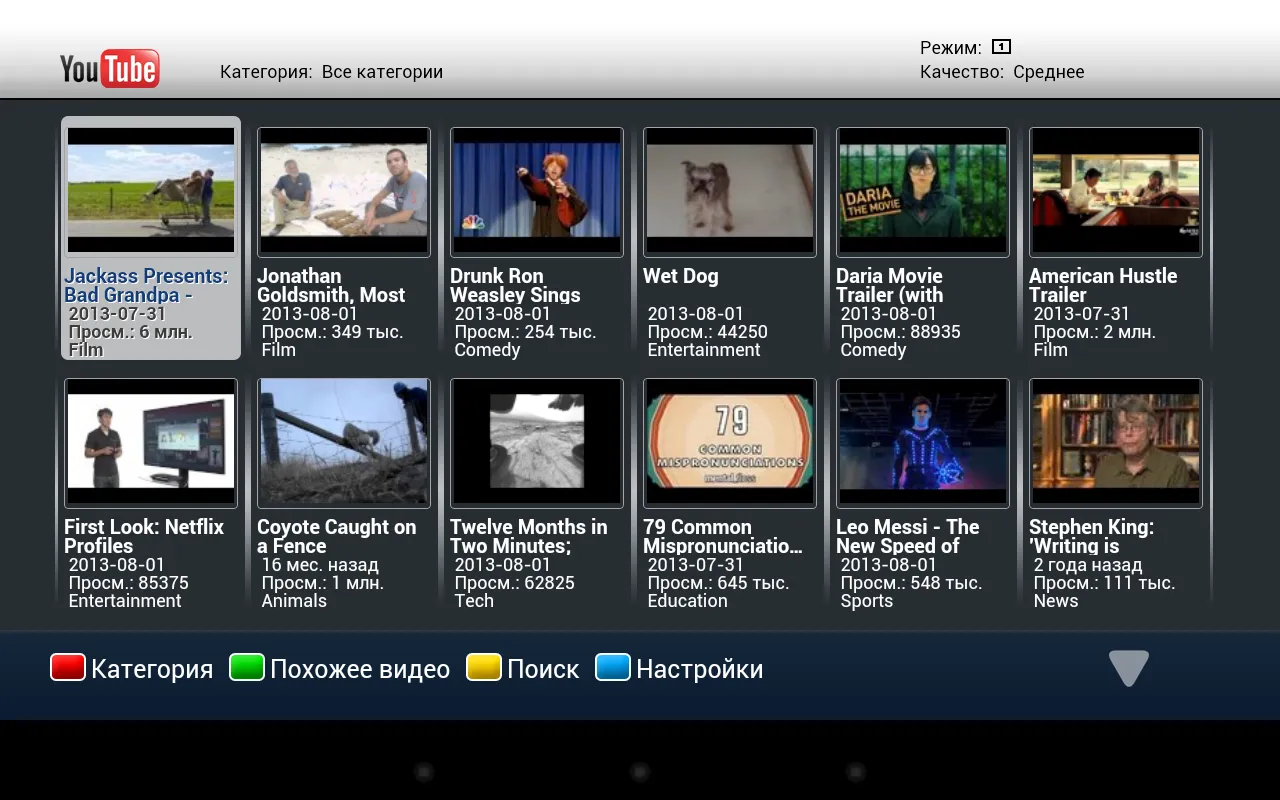Click the "Education" category label
The height and width of the screenshot is (800, 1280).
pos(688,601)
